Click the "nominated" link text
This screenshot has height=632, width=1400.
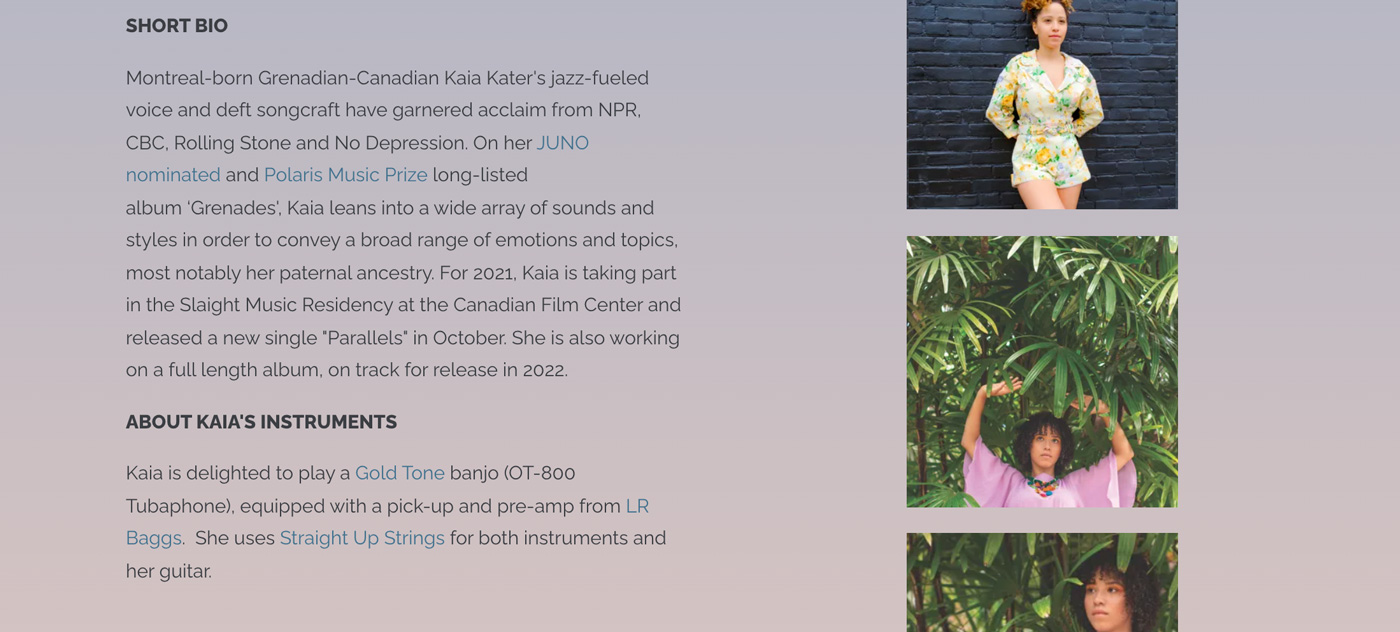pos(173,175)
